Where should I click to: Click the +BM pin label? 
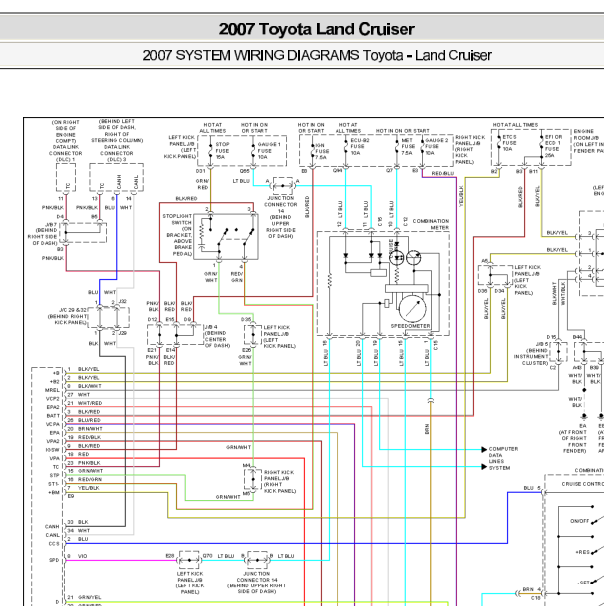pos(54,492)
